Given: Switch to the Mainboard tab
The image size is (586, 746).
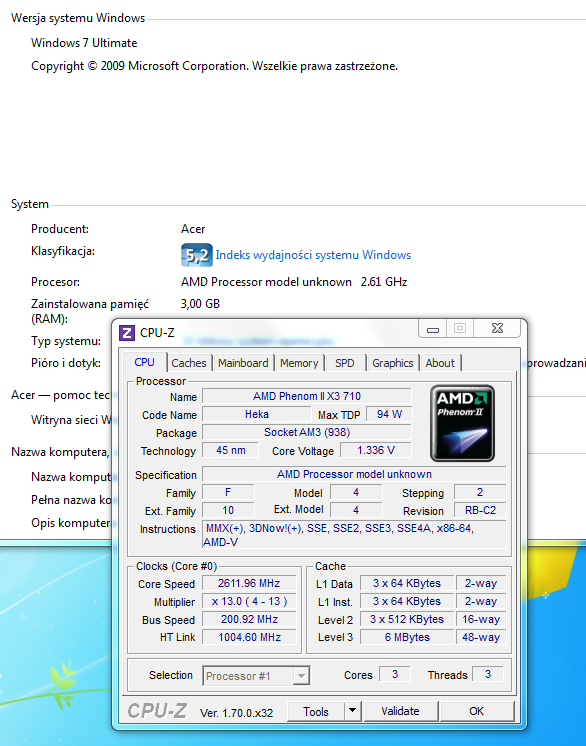Looking at the screenshot, I should 243,363.
